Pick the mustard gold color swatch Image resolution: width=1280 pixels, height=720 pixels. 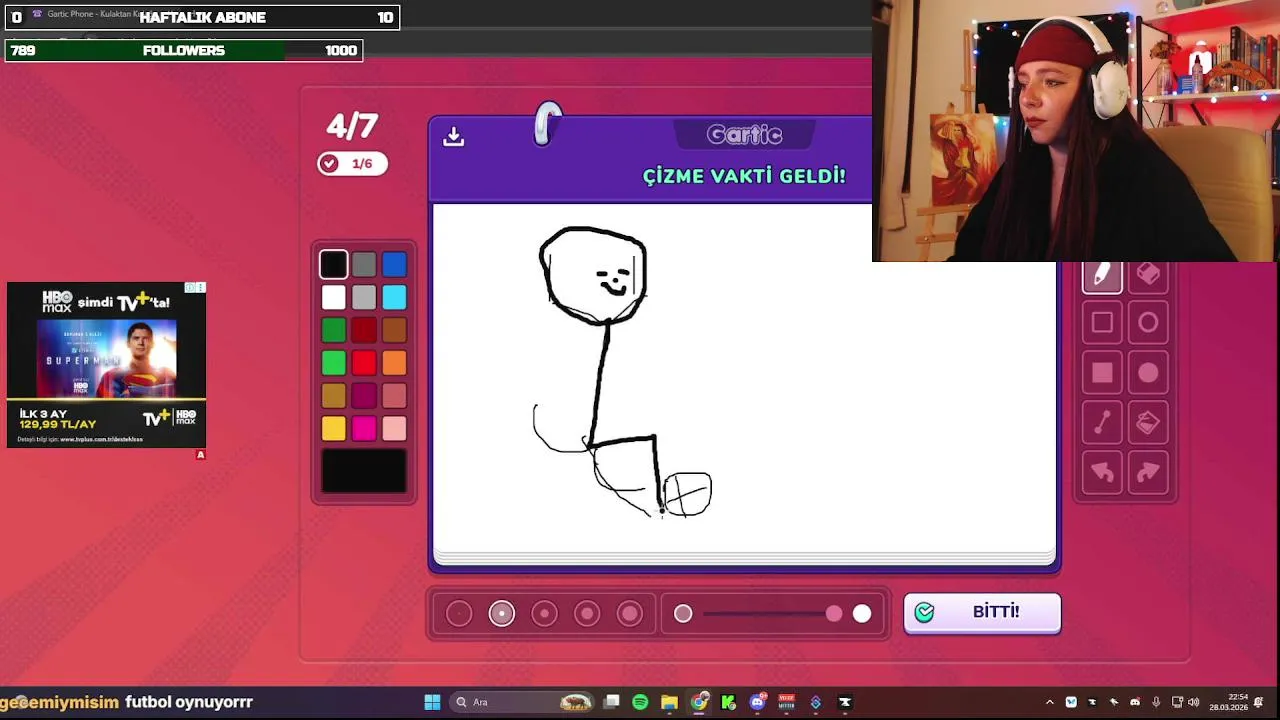coord(334,396)
